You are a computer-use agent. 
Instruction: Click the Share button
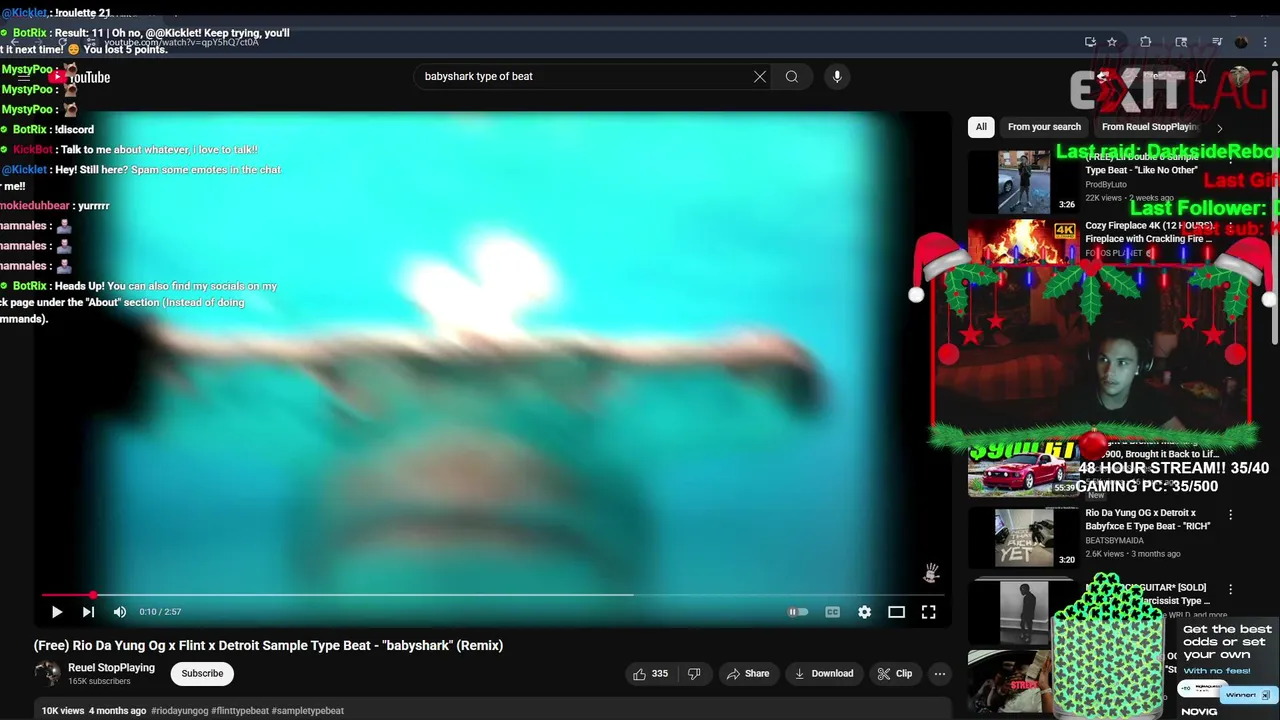coord(748,674)
